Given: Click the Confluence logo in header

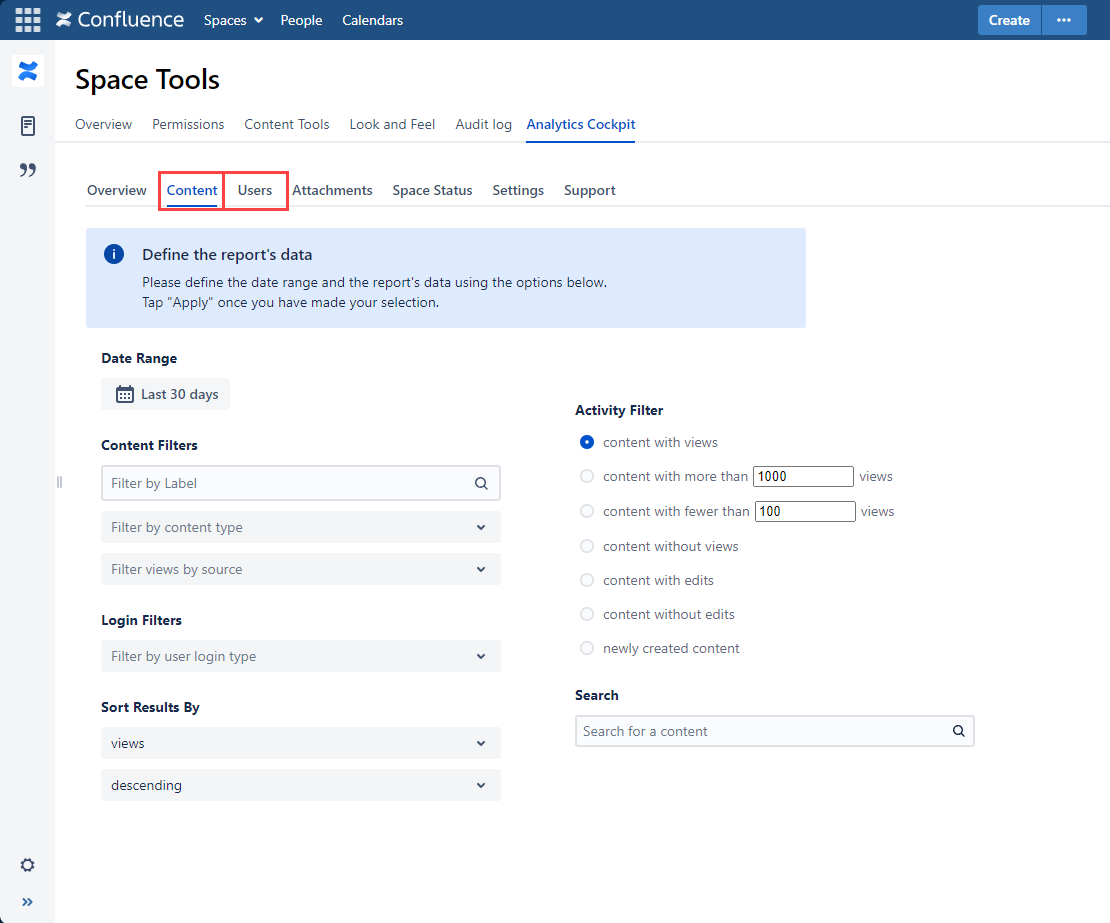Looking at the screenshot, I should point(120,20).
